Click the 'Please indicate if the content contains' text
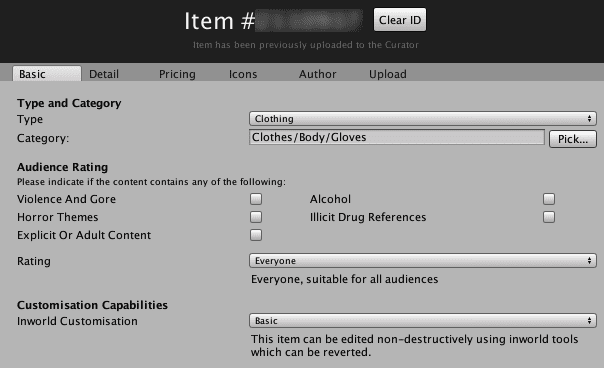This screenshot has height=368, width=604. 151,182
